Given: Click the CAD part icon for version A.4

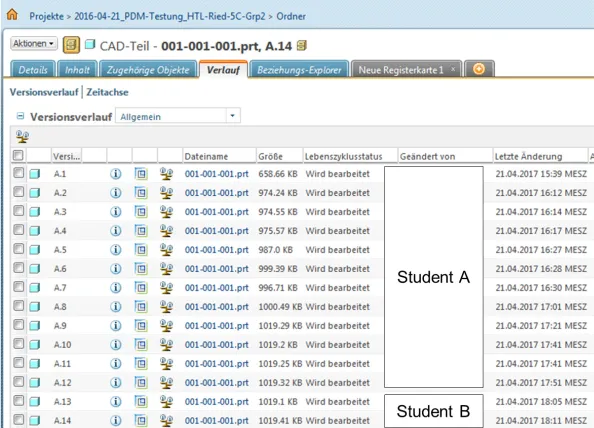Looking at the screenshot, I should pyautogui.click(x=35, y=231).
